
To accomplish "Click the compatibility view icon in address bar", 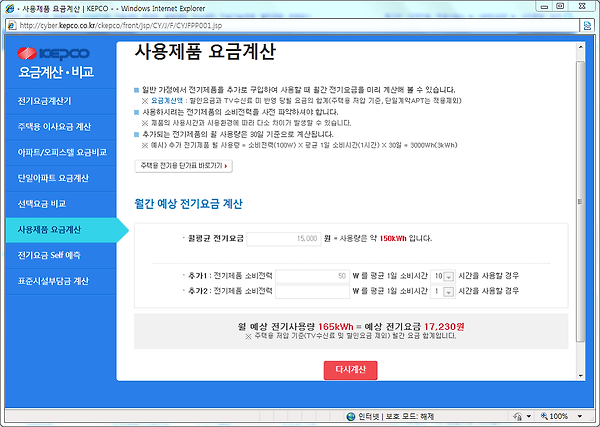I will [x=587, y=26].
